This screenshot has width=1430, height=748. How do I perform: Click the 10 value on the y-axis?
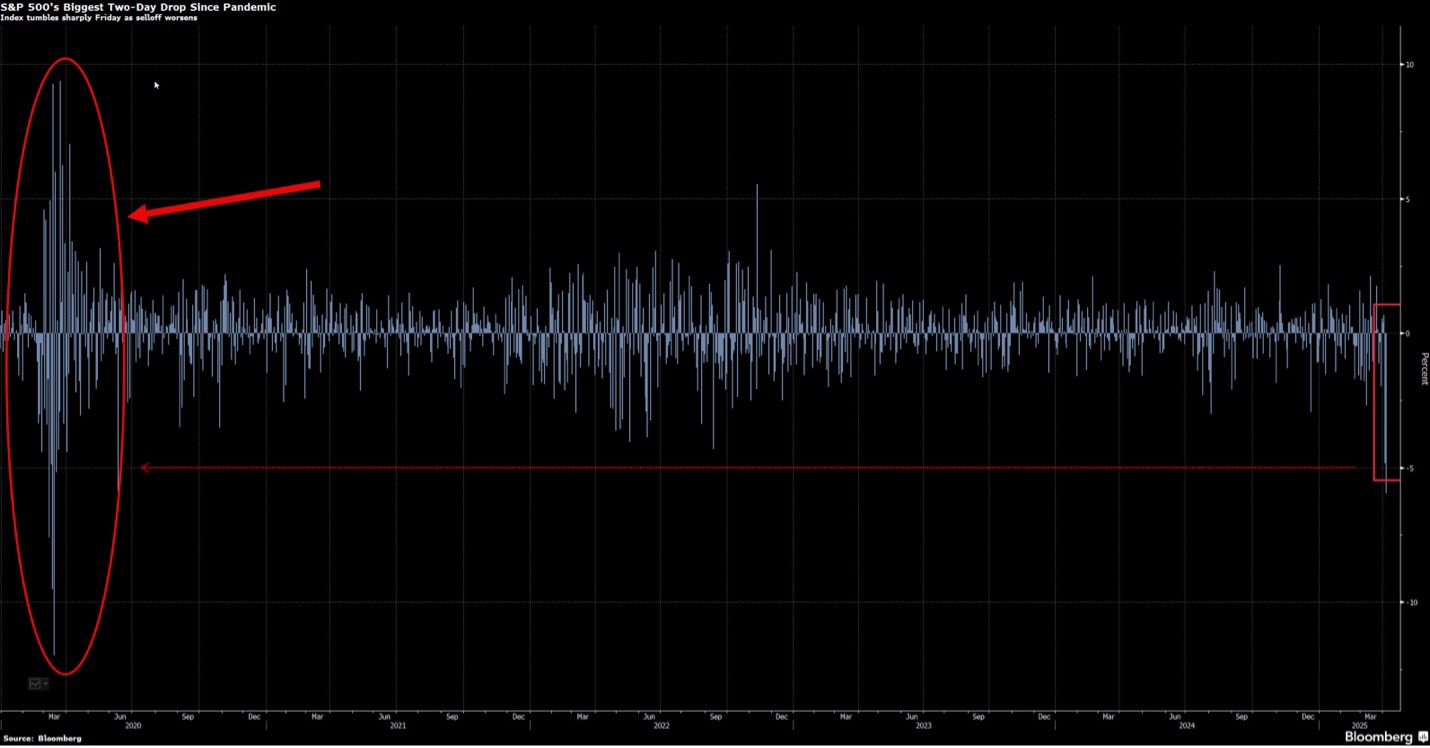[1409, 65]
